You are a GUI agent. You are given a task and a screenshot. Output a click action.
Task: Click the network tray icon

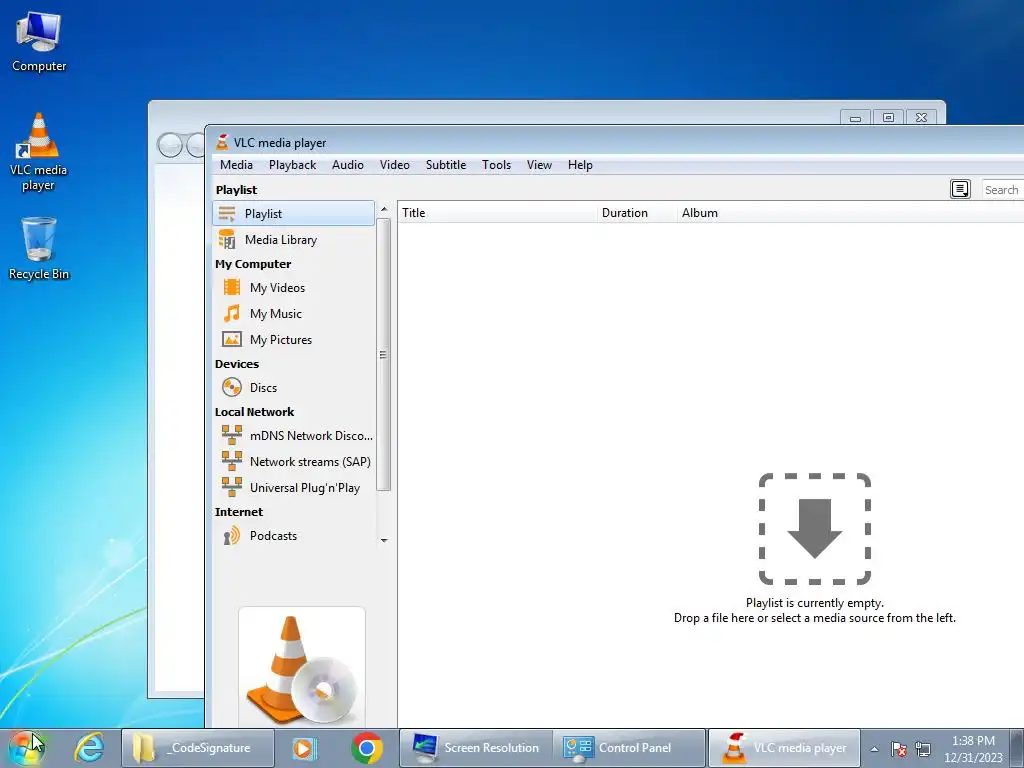click(923, 749)
